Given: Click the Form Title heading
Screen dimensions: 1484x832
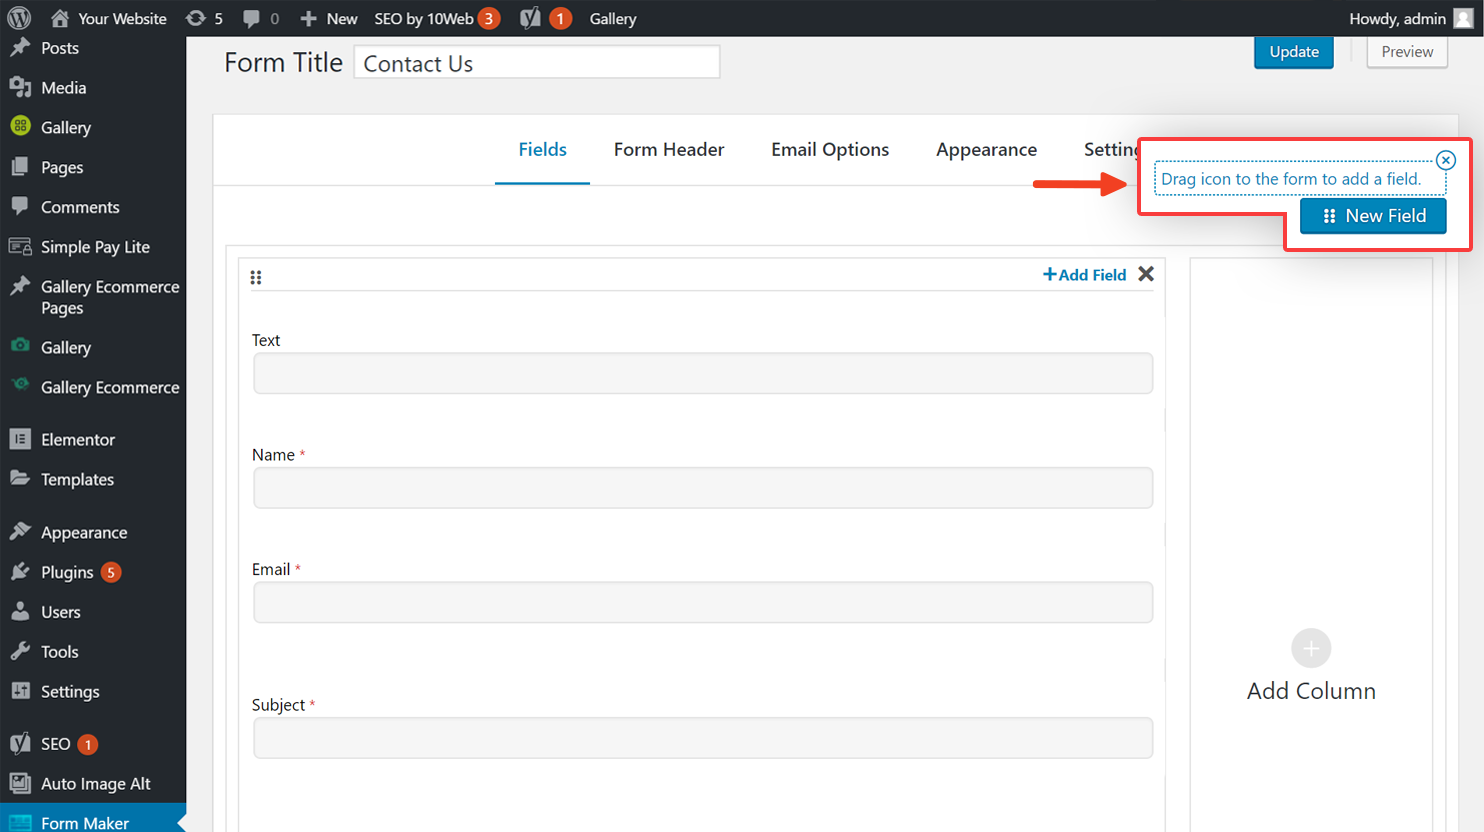Looking at the screenshot, I should coord(283,62).
